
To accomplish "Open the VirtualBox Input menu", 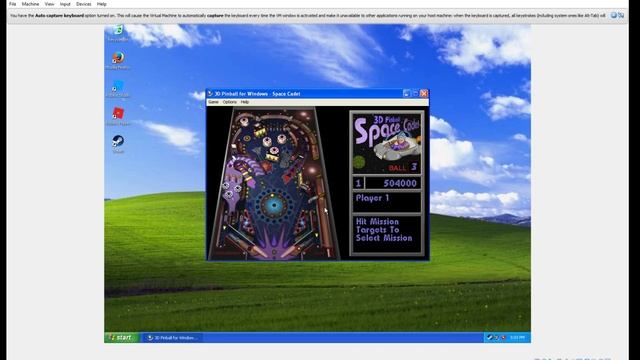I will [65, 4].
